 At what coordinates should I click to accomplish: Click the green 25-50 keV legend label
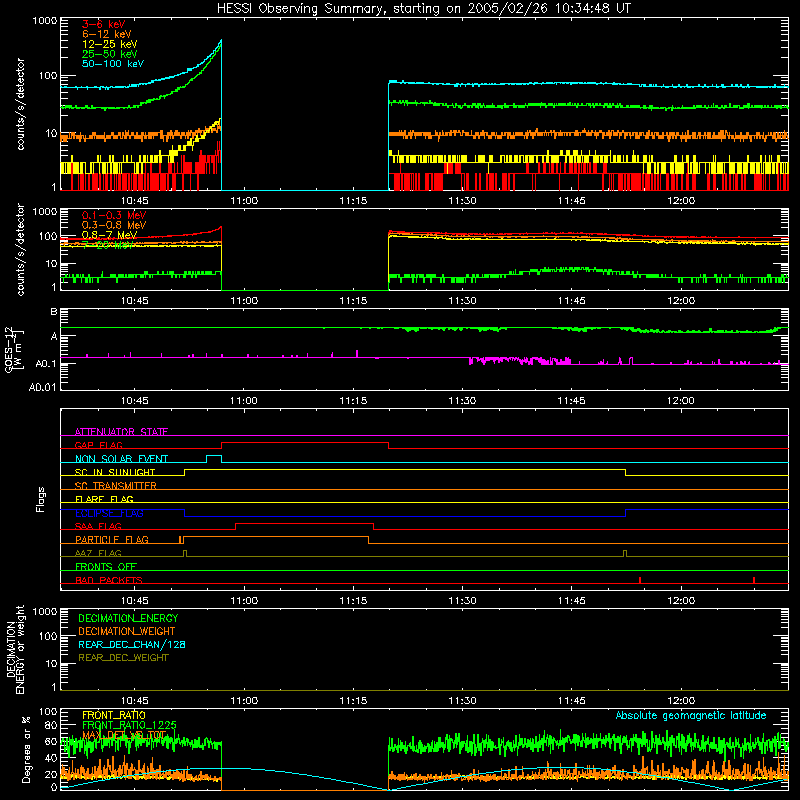click(x=110, y=54)
